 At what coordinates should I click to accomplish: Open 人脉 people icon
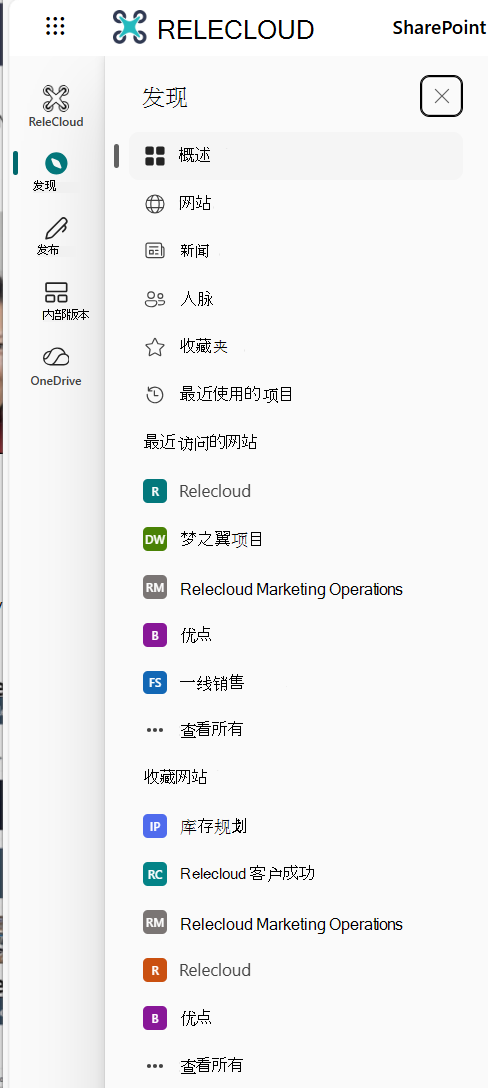[x=155, y=299]
